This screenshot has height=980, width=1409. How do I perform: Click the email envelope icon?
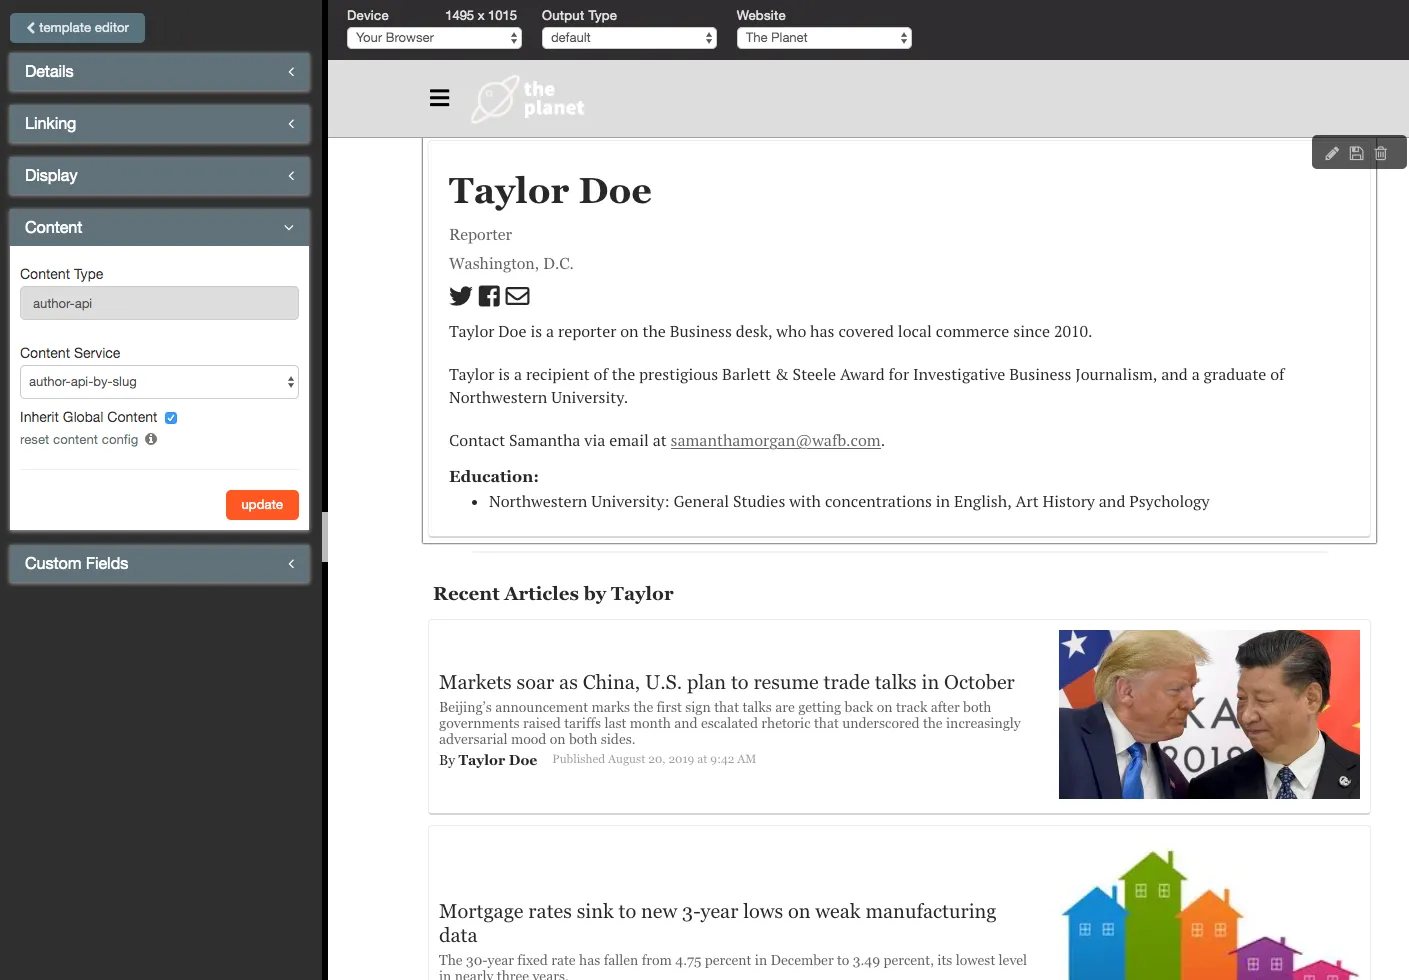point(517,296)
